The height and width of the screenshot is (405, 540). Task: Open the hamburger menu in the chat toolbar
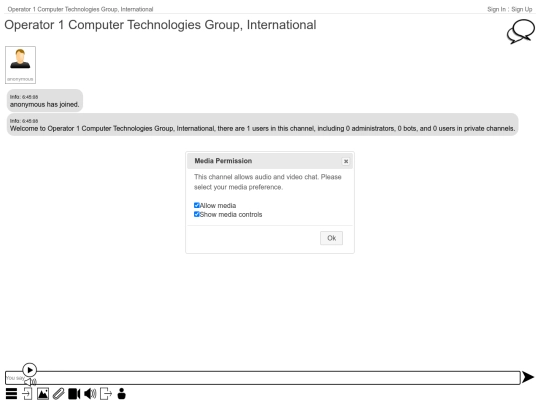point(11,394)
